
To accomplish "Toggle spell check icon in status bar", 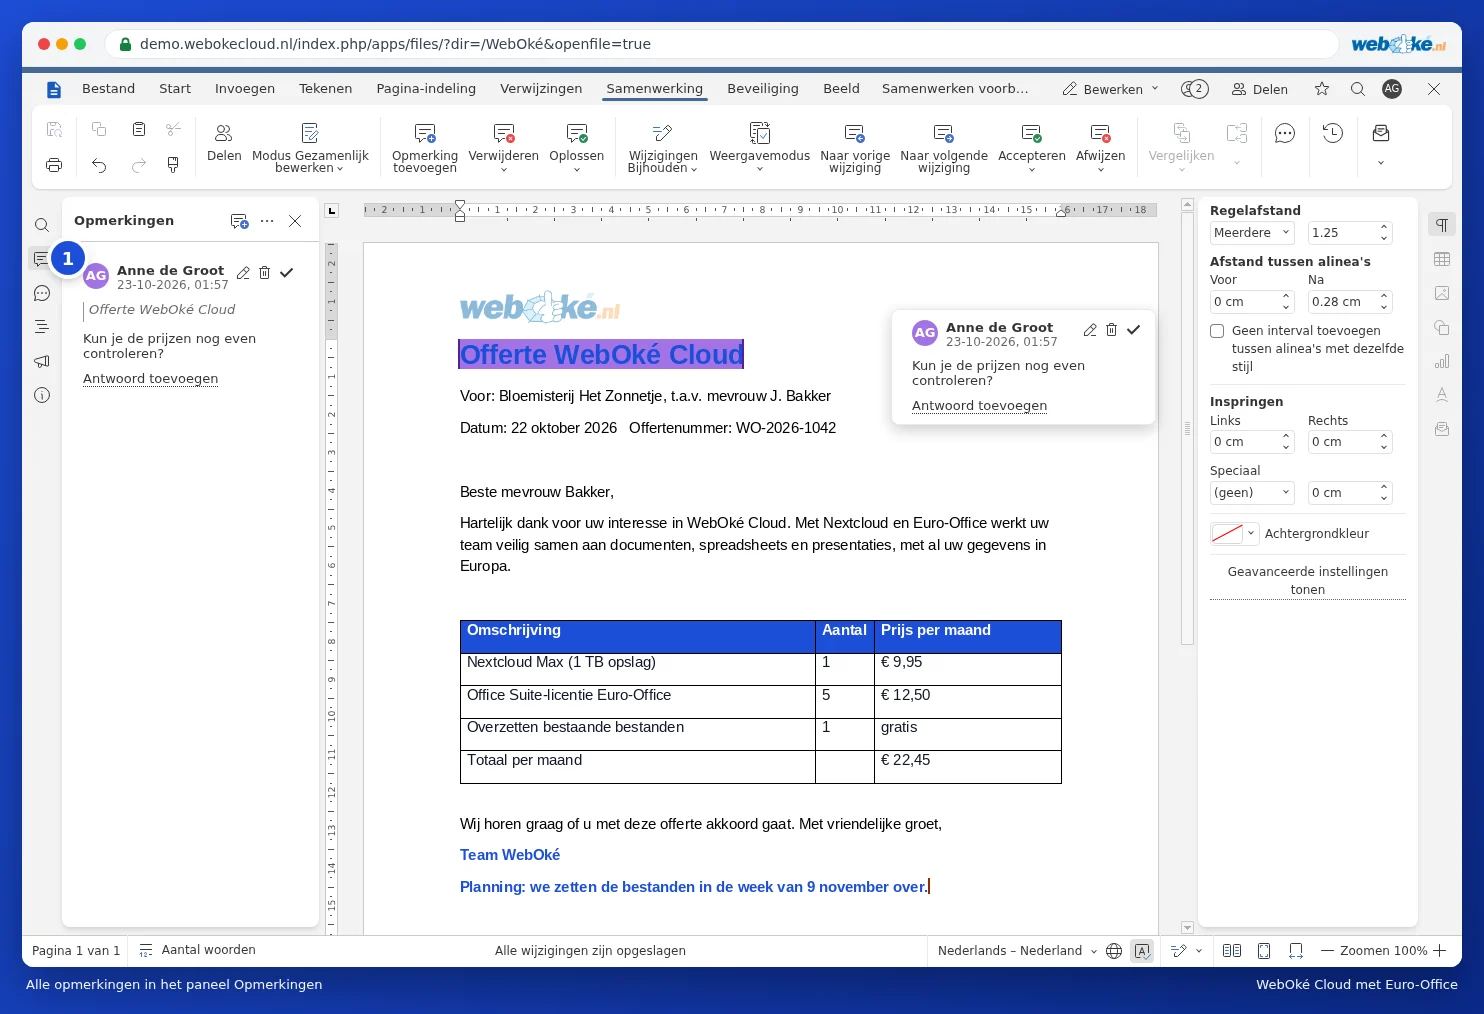I will click(x=1142, y=951).
